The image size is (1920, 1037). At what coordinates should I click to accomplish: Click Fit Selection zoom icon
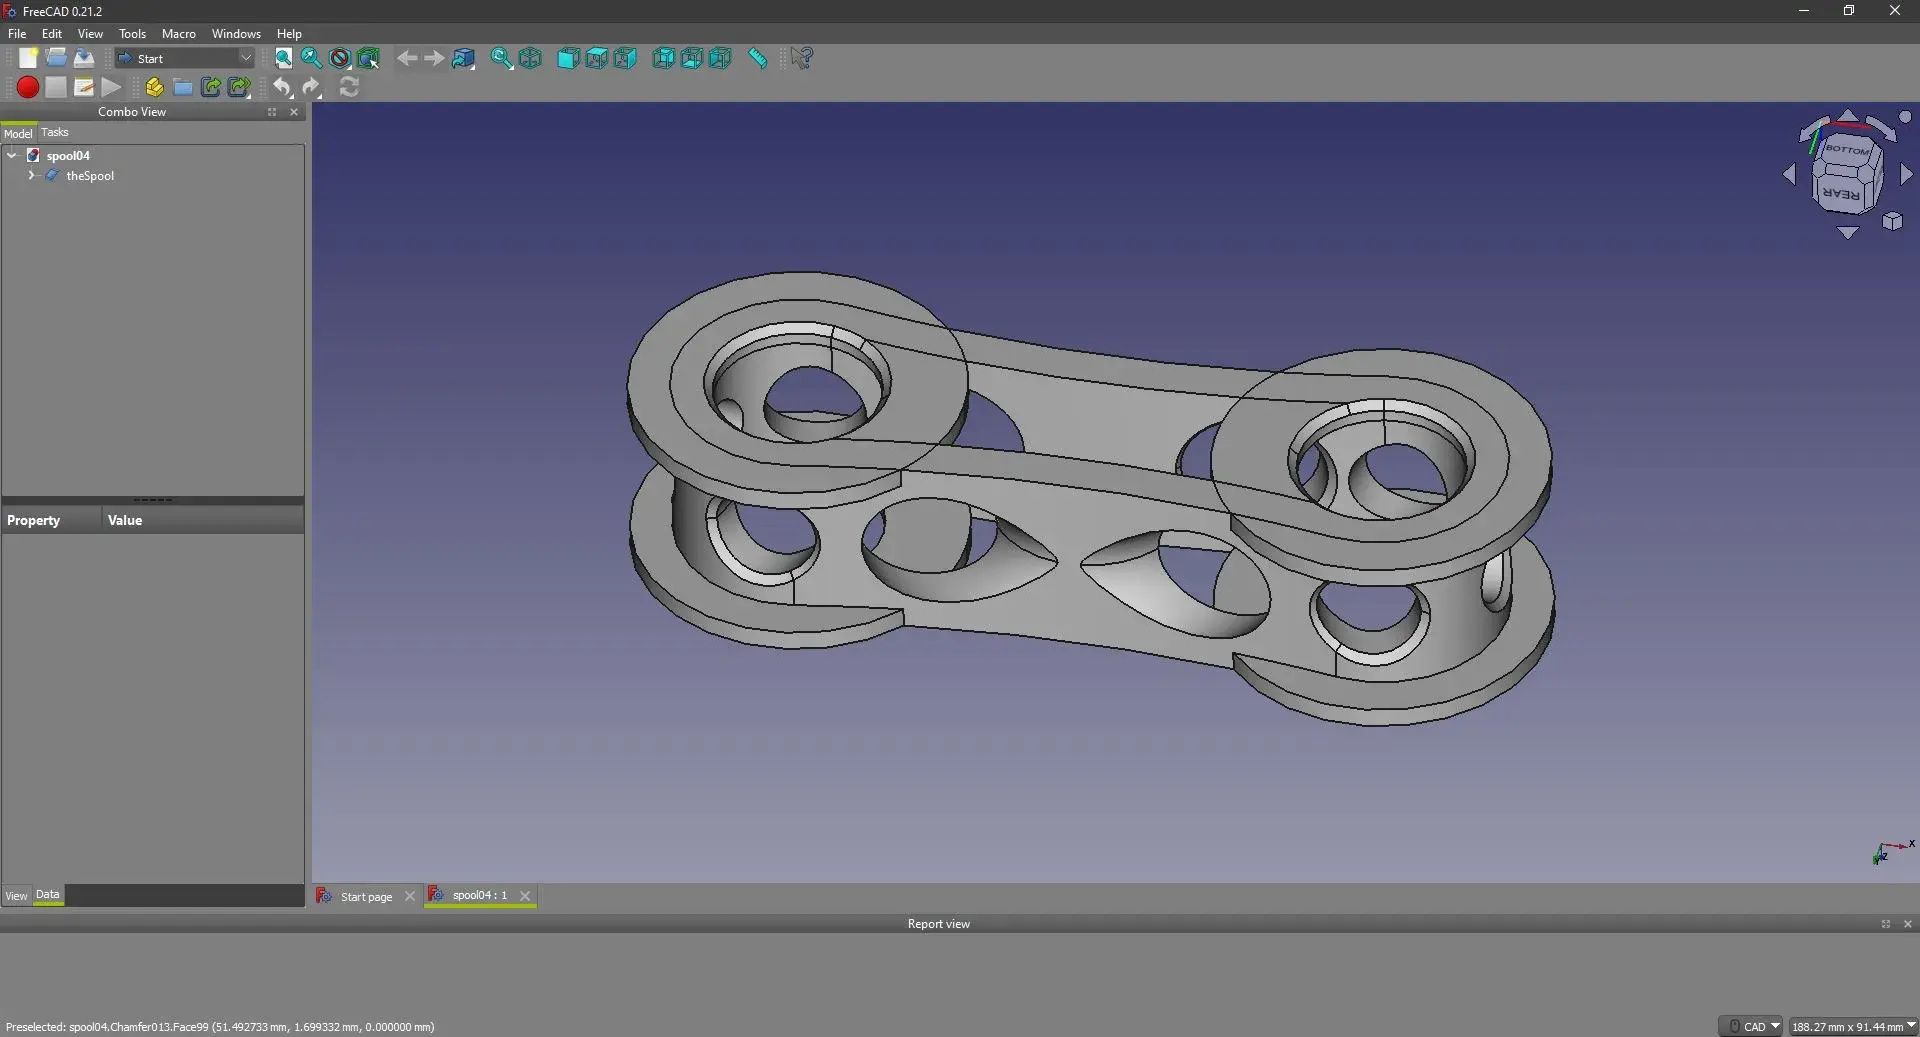(x=312, y=58)
